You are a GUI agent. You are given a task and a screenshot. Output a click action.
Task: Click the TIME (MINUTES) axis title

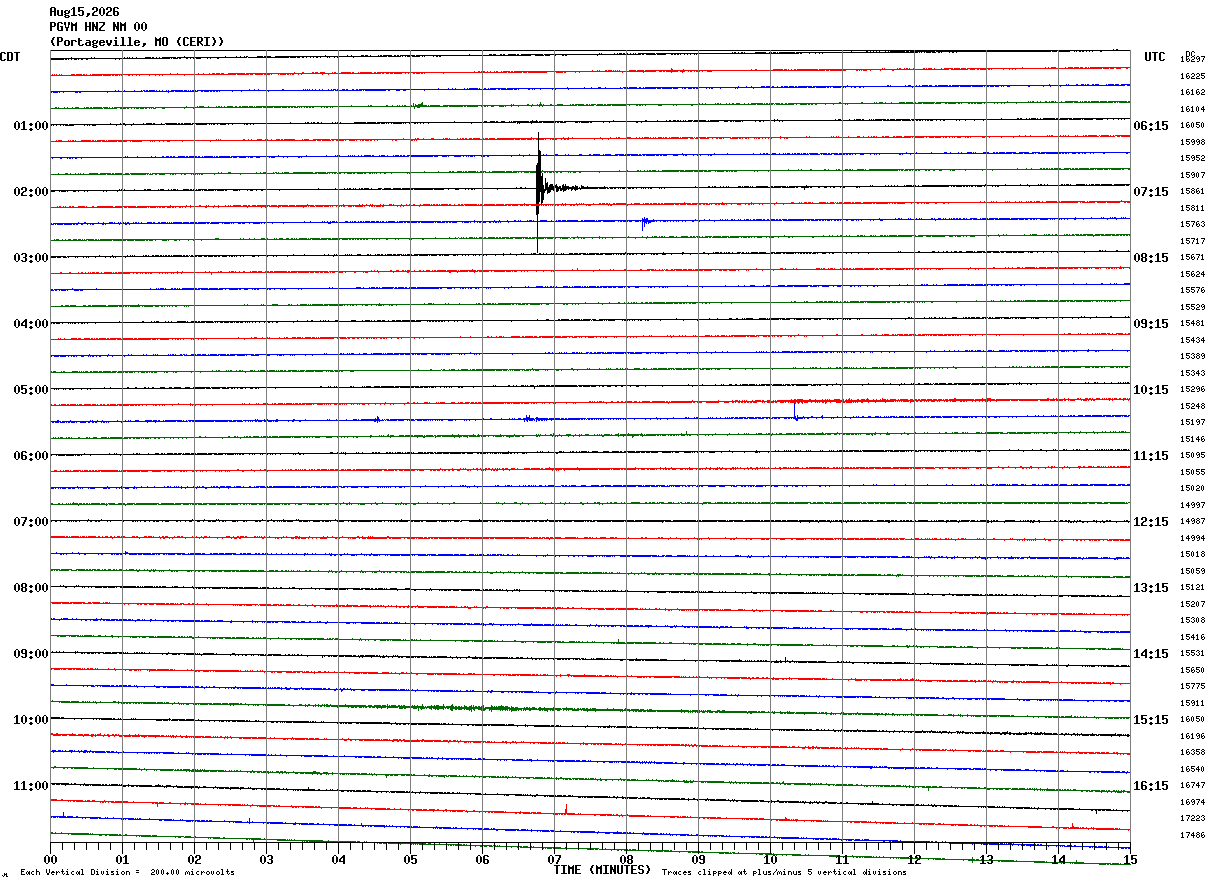pyautogui.click(x=602, y=870)
